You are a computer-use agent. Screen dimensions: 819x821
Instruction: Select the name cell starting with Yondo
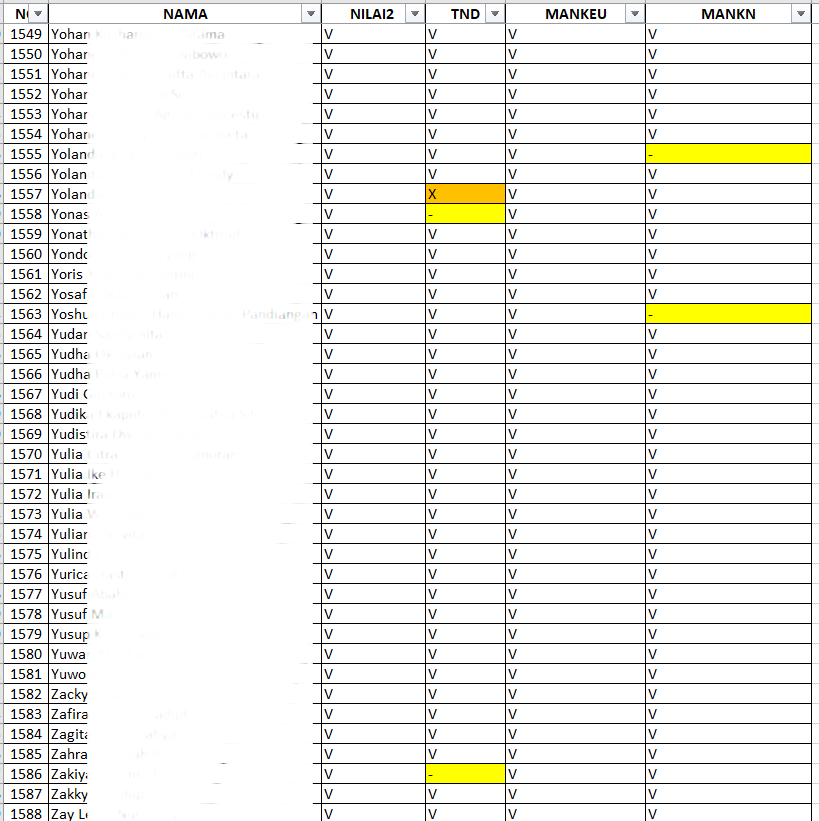pos(185,254)
